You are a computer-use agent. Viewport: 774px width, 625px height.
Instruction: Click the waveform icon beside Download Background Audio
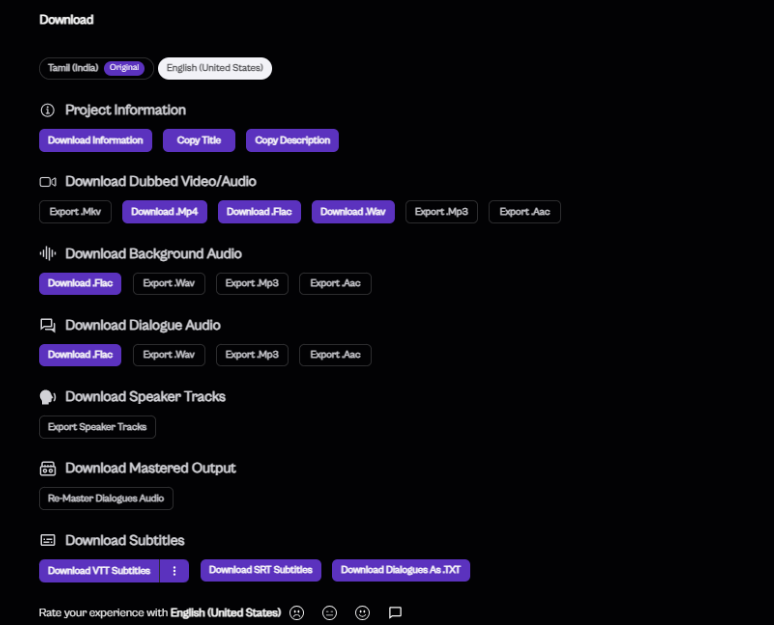coord(47,254)
